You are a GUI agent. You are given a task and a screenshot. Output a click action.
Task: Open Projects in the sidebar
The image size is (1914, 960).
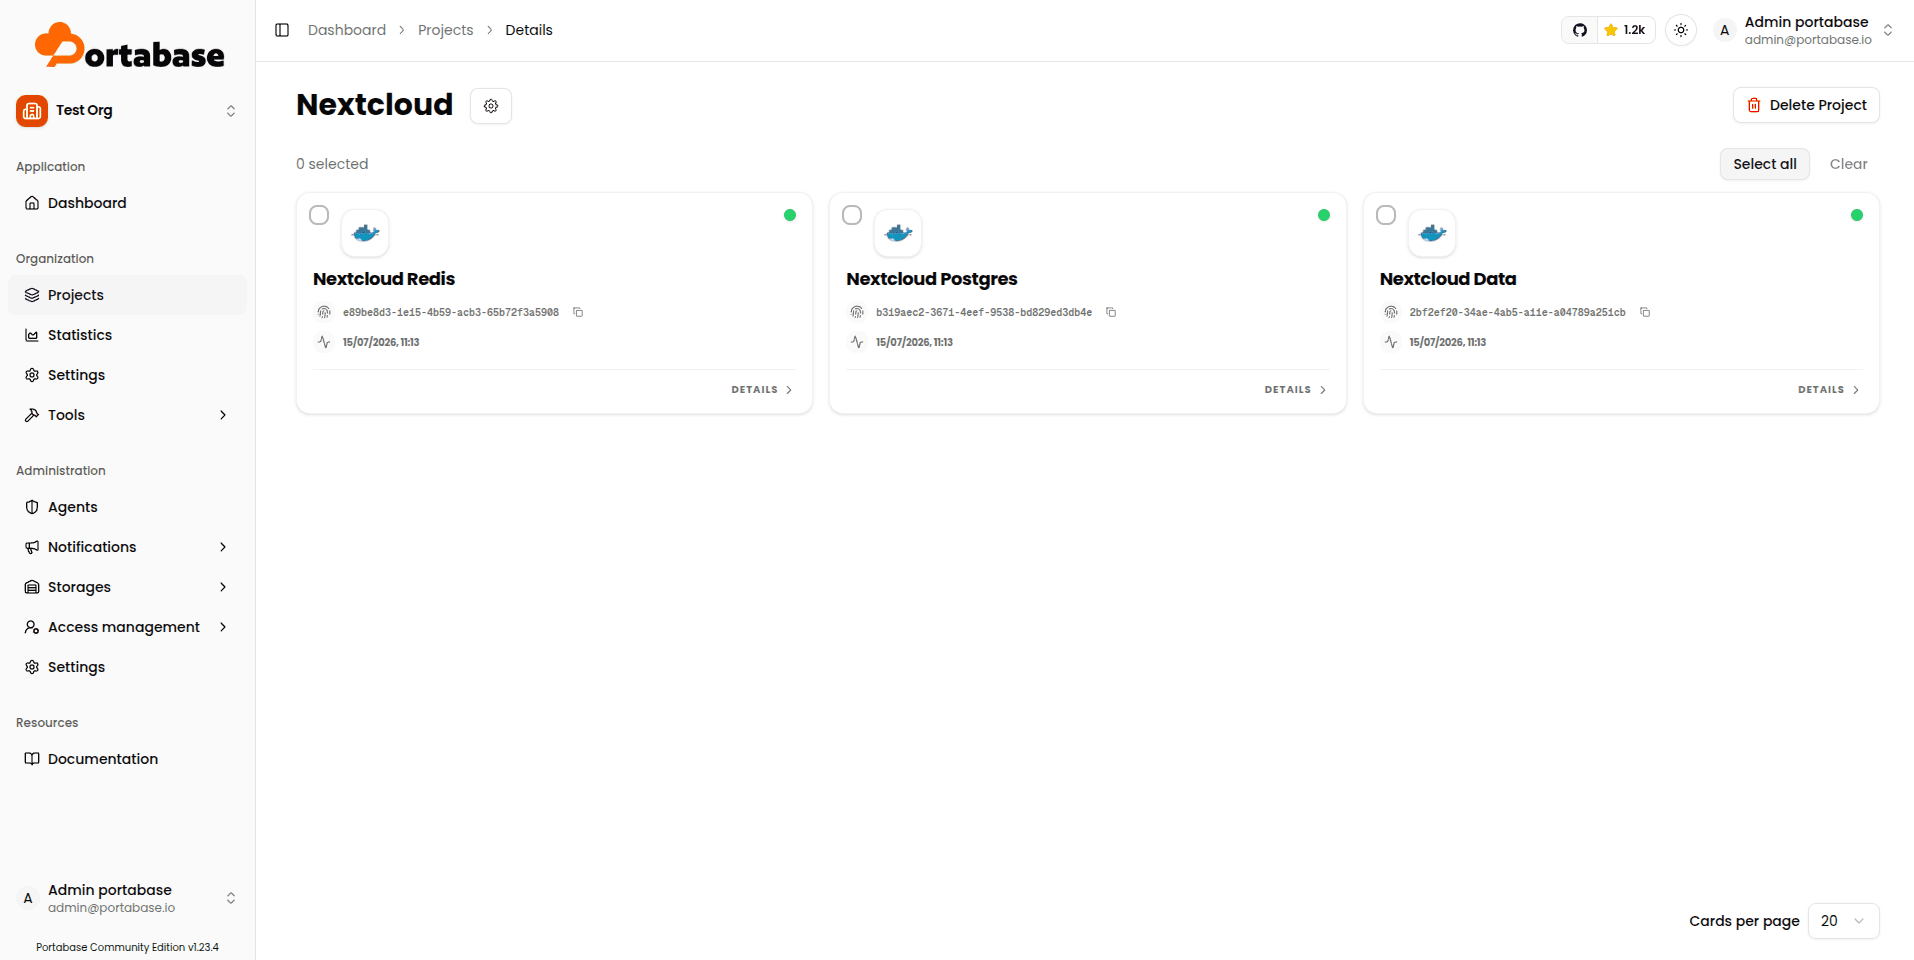(127, 295)
